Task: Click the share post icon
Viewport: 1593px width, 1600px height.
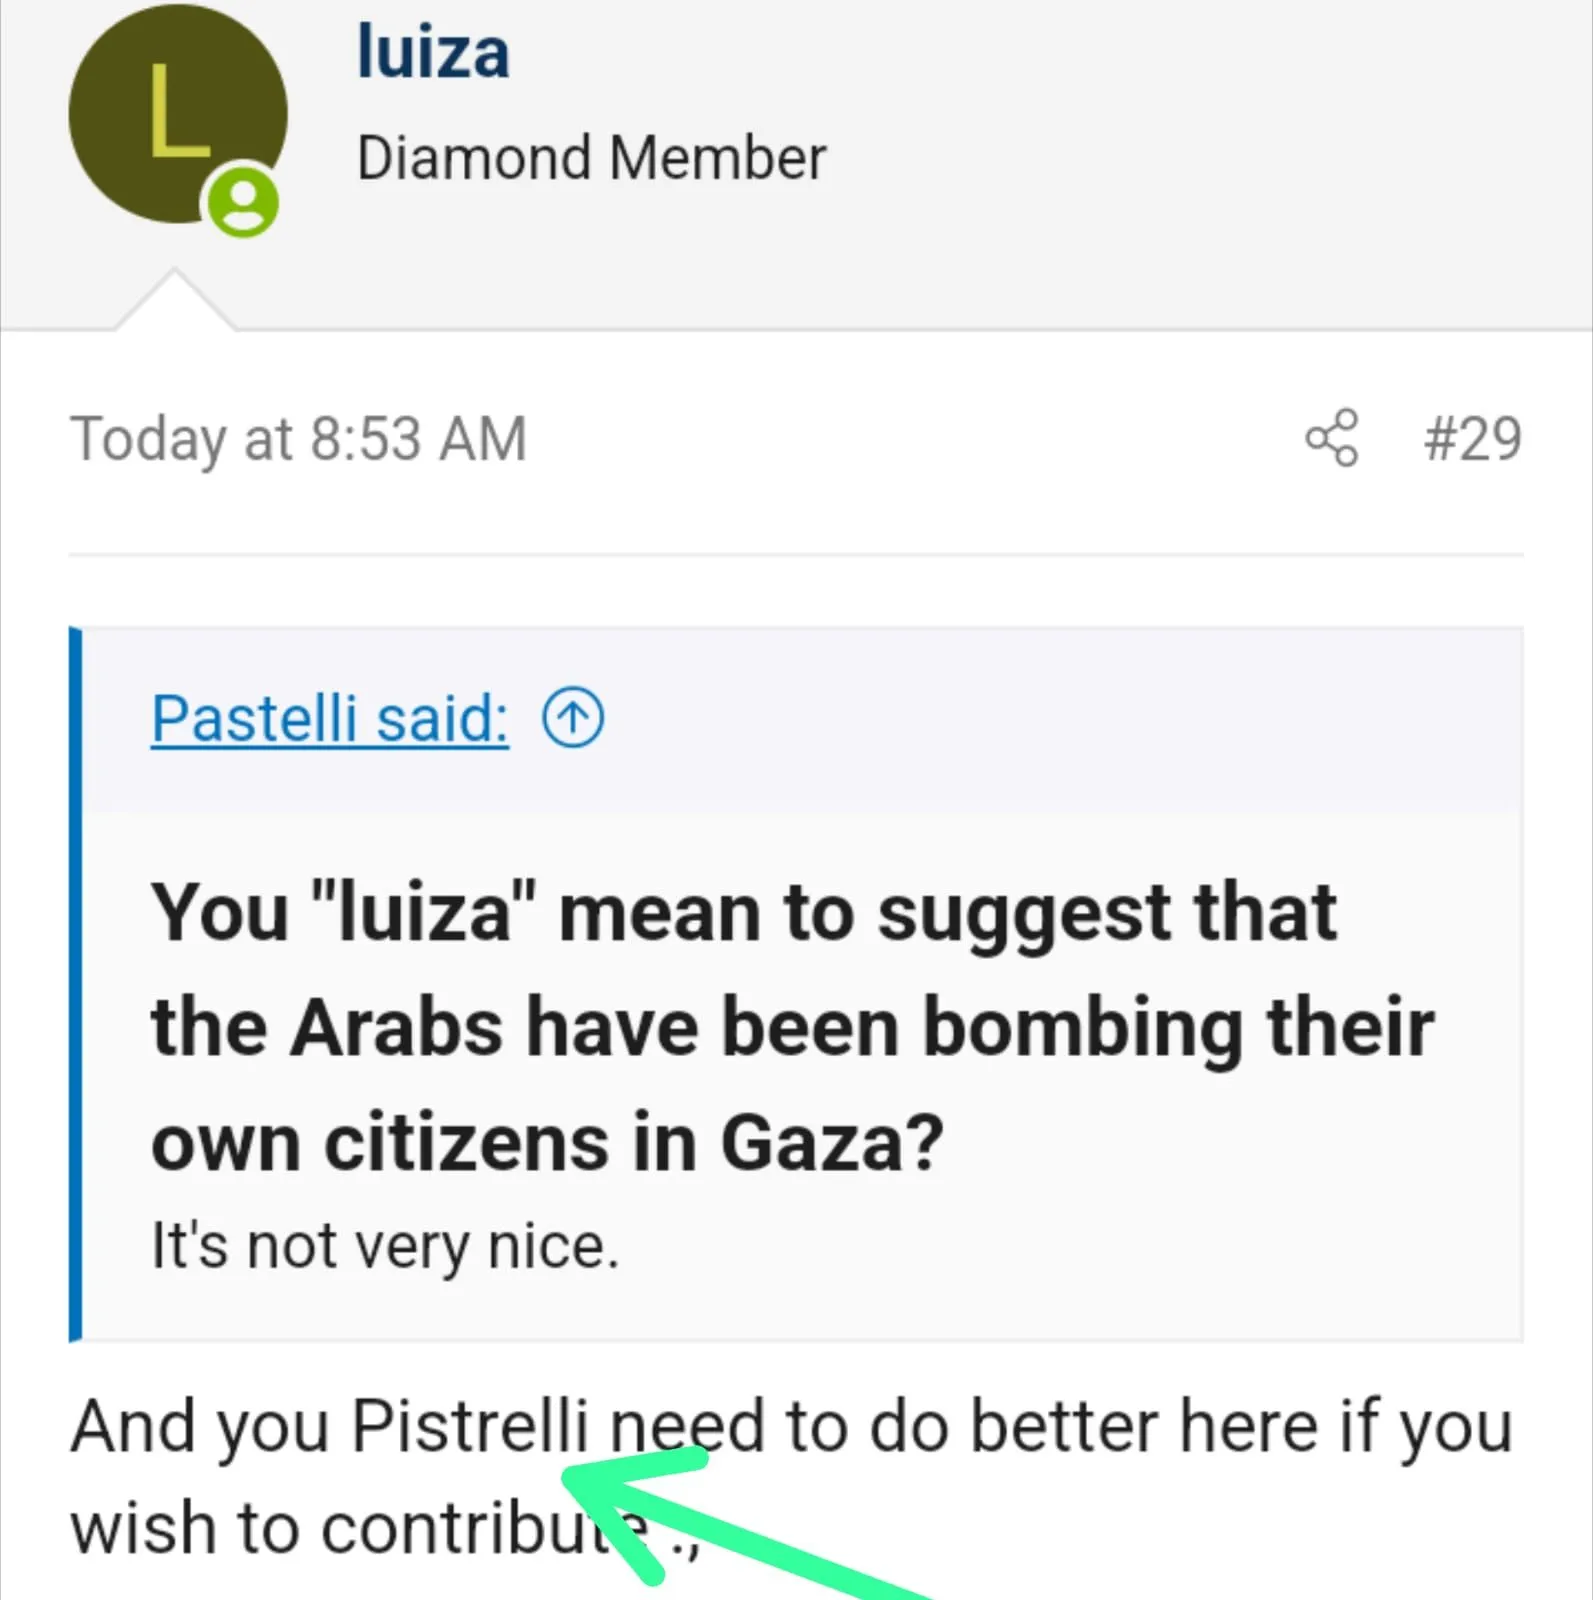Action: (1331, 438)
